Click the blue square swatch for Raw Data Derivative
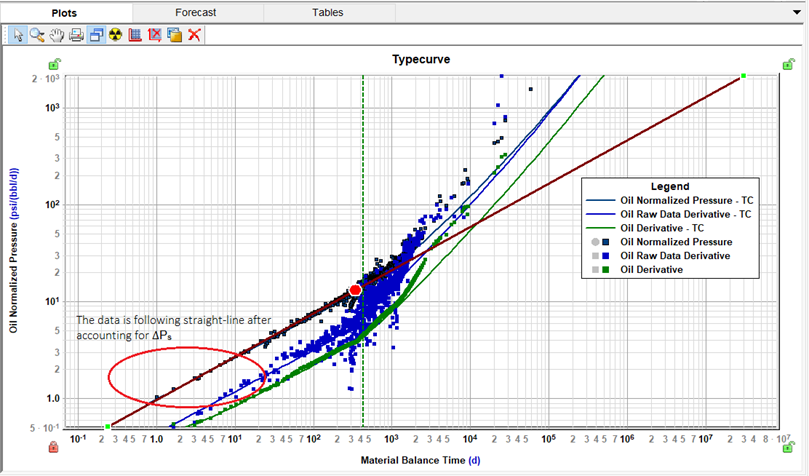 click(x=606, y=256)
